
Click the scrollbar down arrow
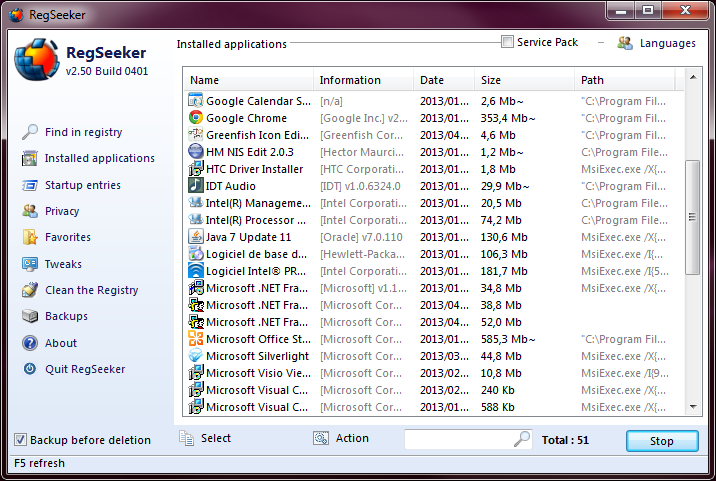pyautogui.click(x=693, y=407)
